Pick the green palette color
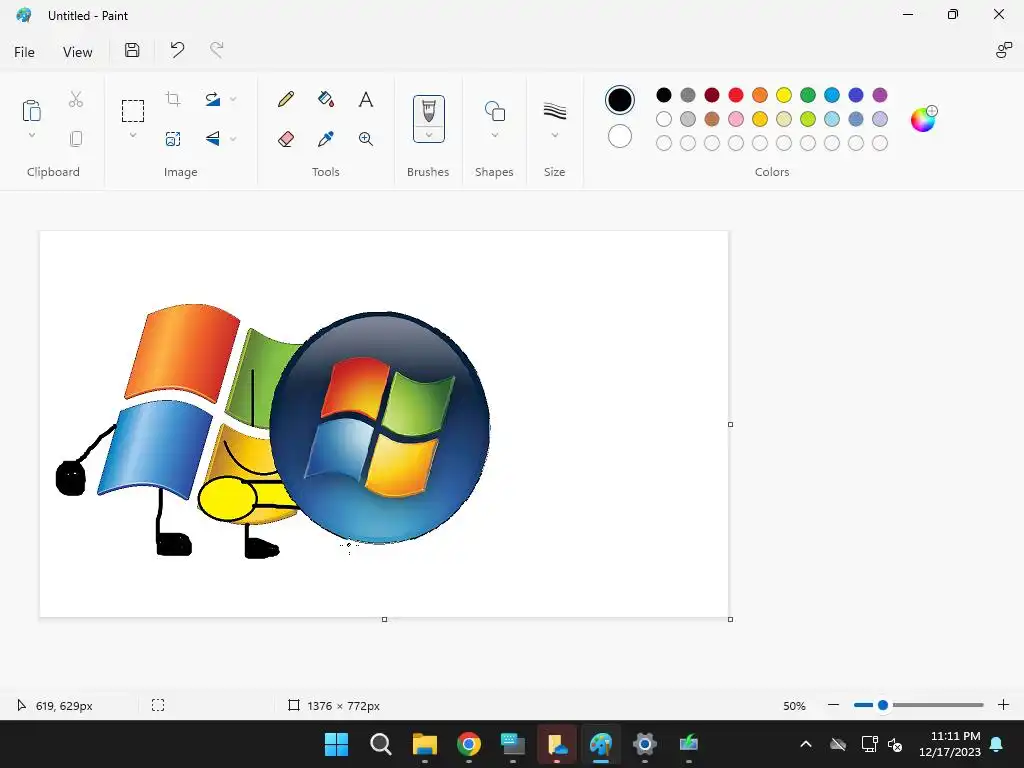 (808, 95)
